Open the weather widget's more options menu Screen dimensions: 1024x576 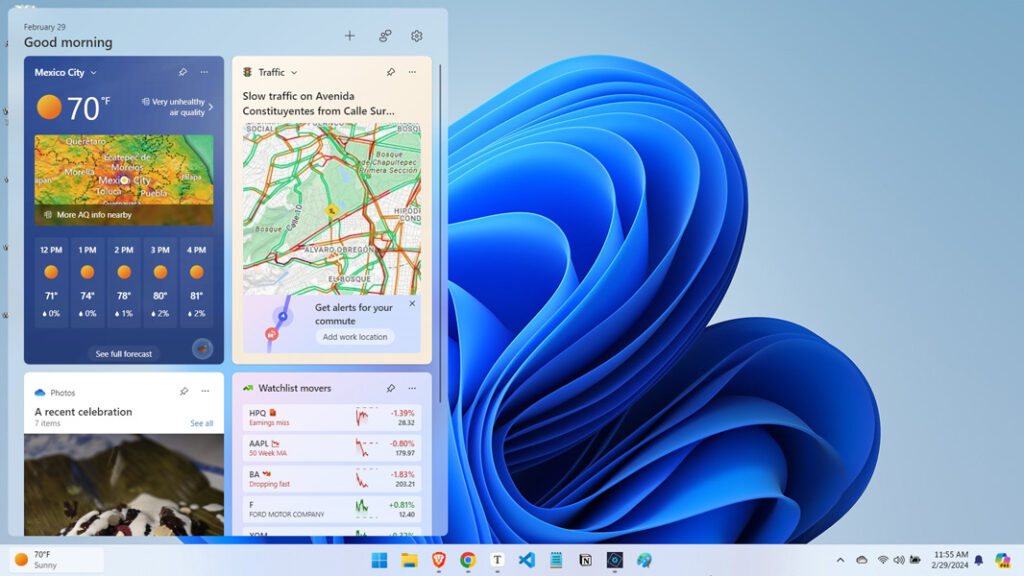click(204, 72)
